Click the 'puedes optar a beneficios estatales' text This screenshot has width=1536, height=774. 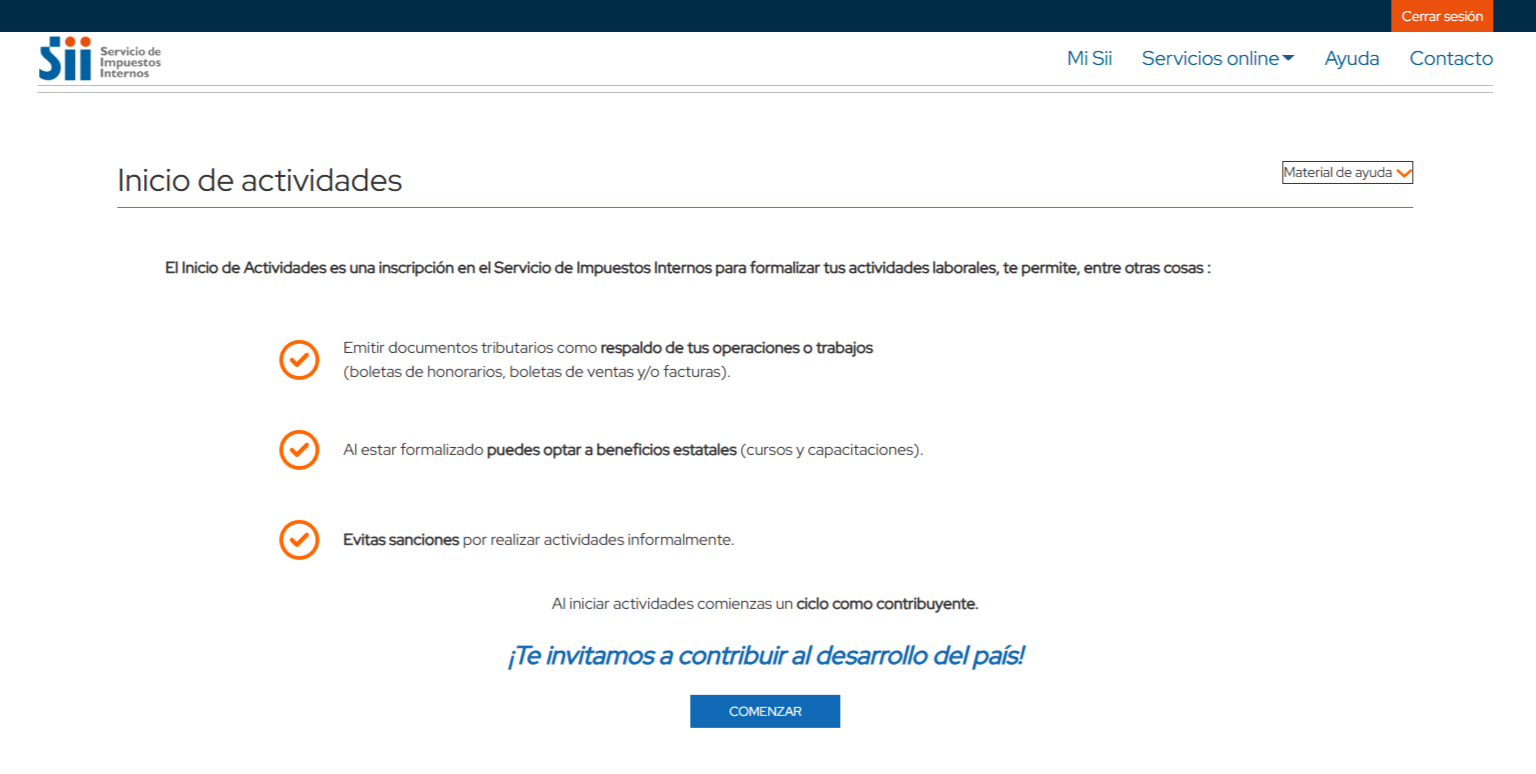611,450
